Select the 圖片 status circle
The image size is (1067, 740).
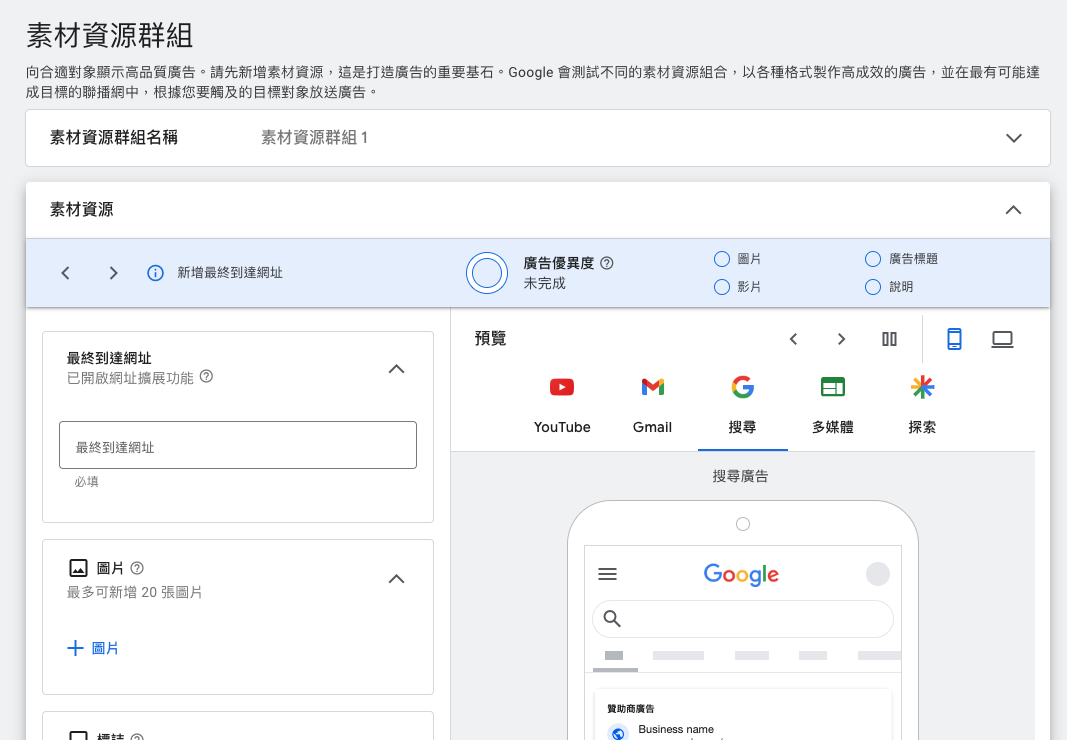[722, 259]
